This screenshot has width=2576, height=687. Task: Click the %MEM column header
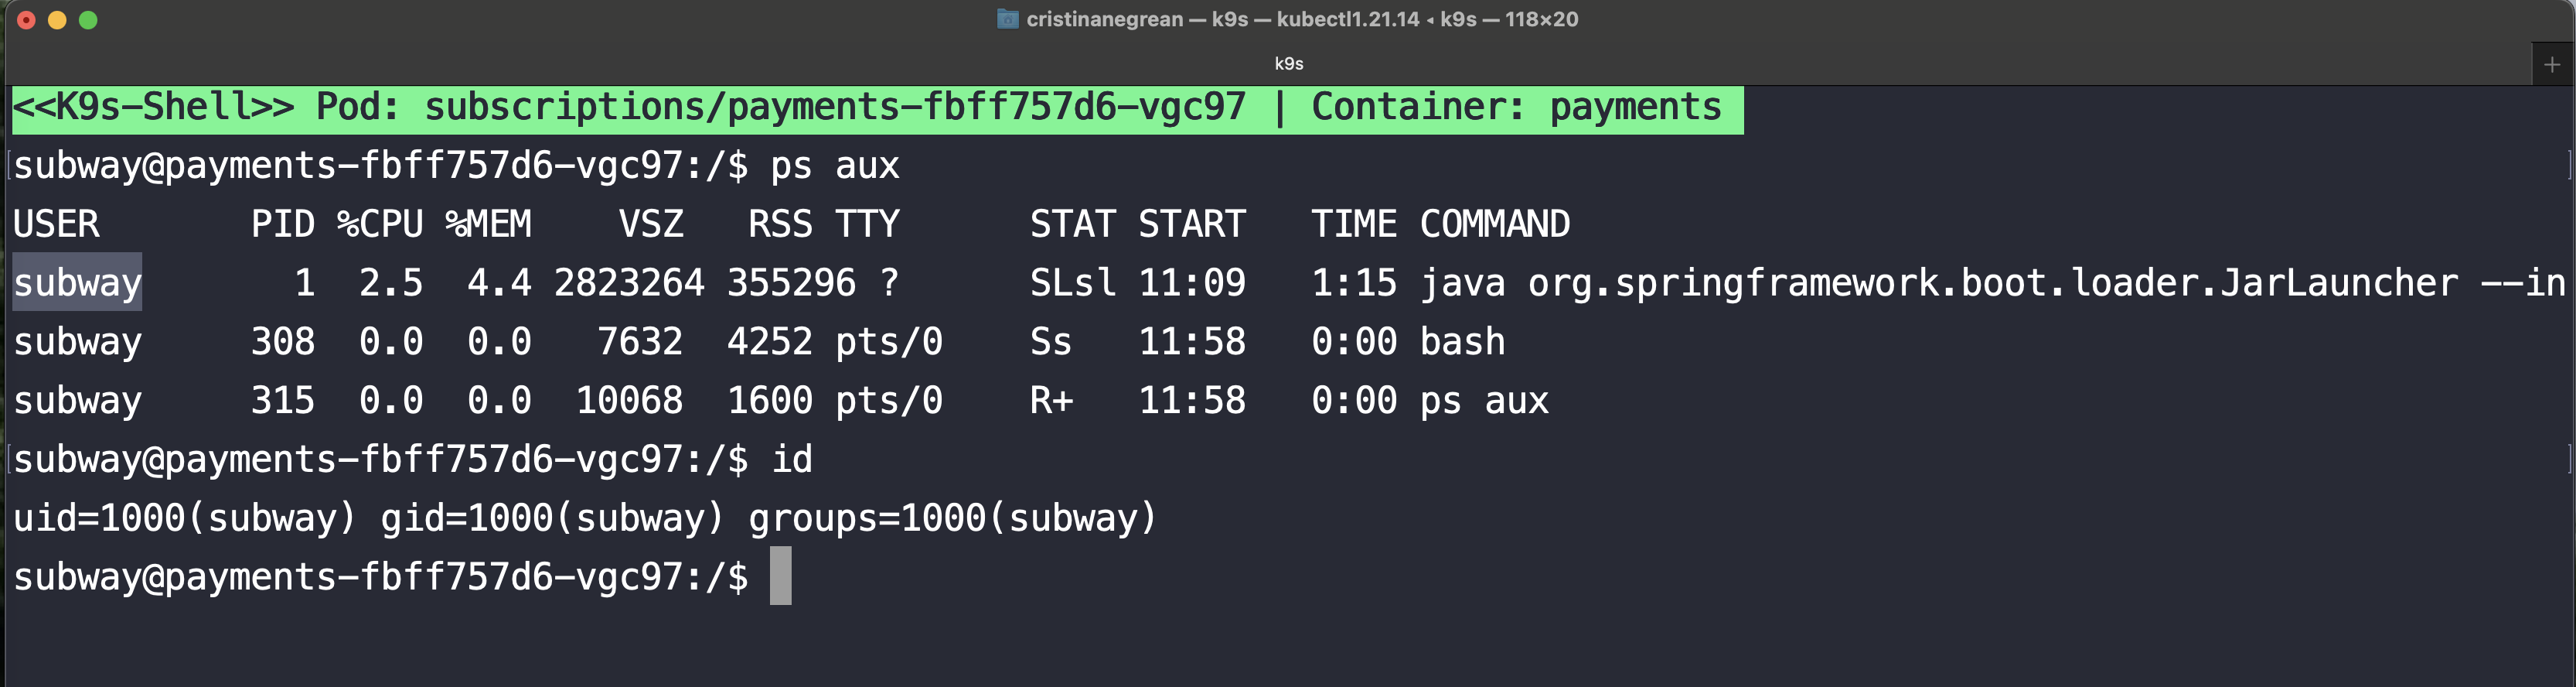pyautogui.click(x=489, y=224)
